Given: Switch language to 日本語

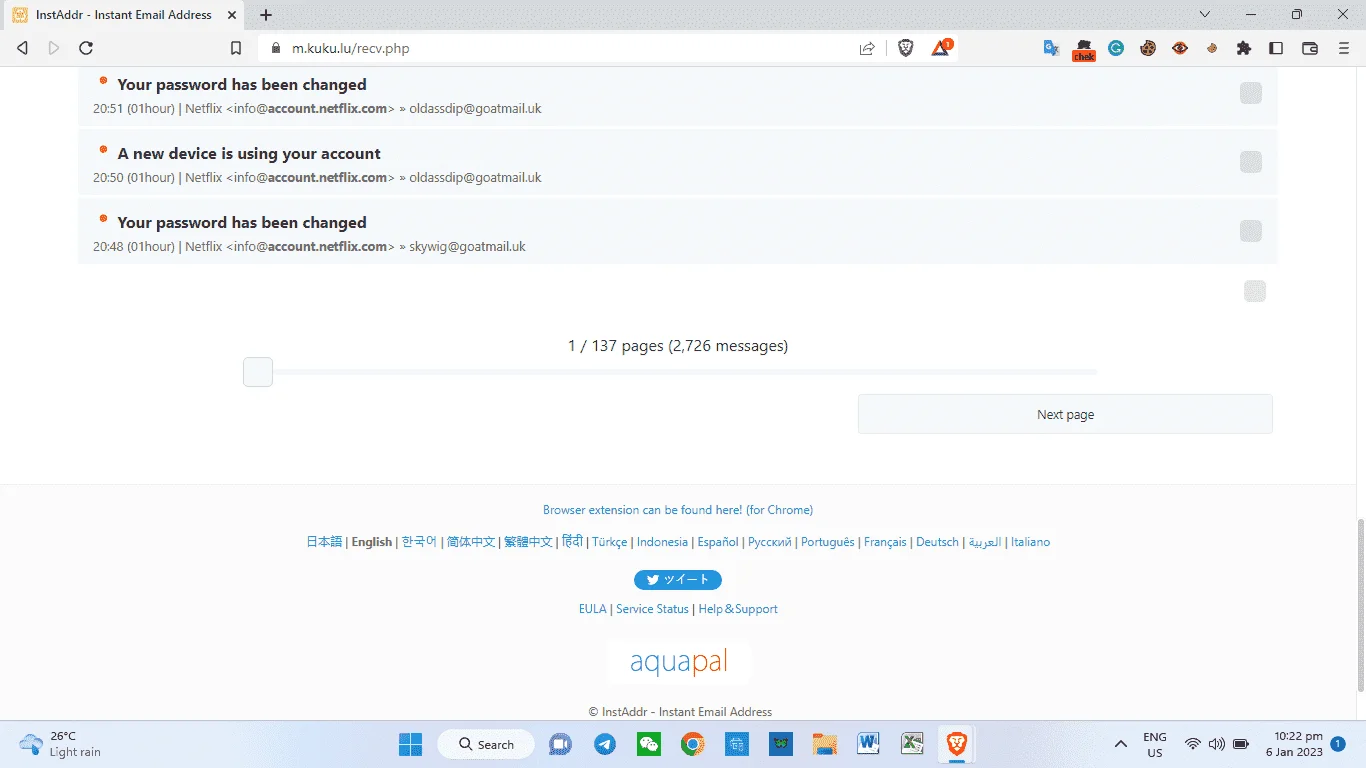Looking at the screenshot, I should [324, 542].
